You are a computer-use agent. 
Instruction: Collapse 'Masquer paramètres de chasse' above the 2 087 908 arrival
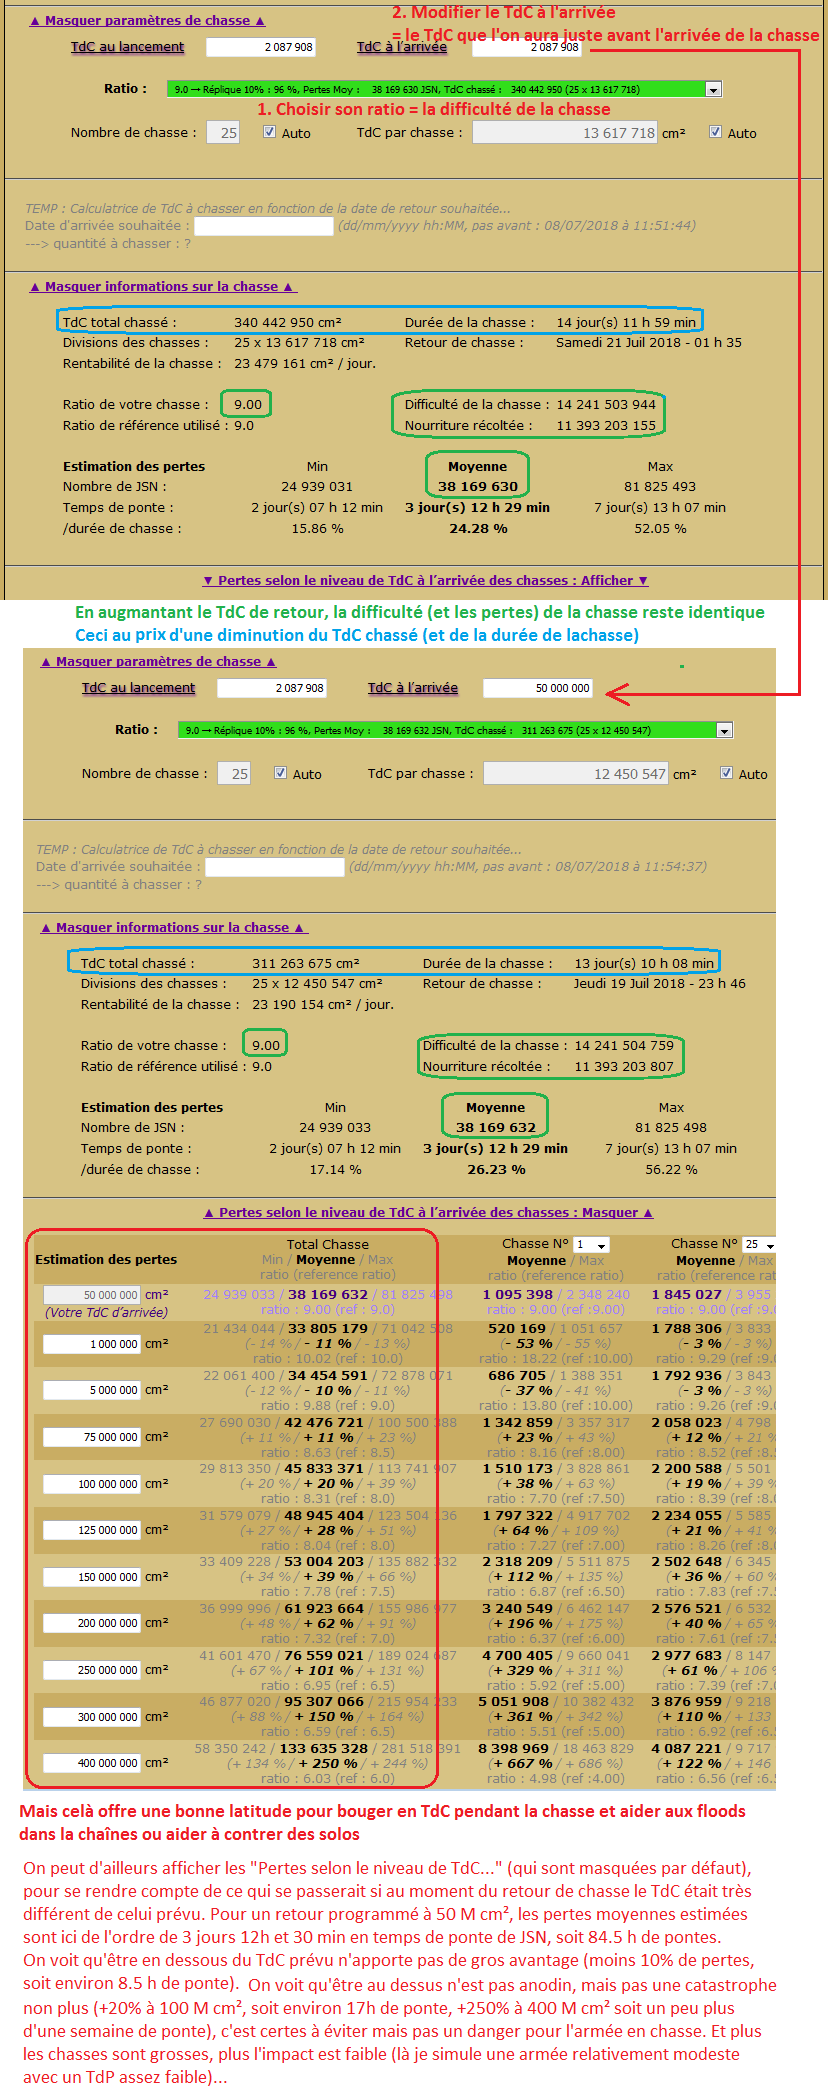(147, 20)
